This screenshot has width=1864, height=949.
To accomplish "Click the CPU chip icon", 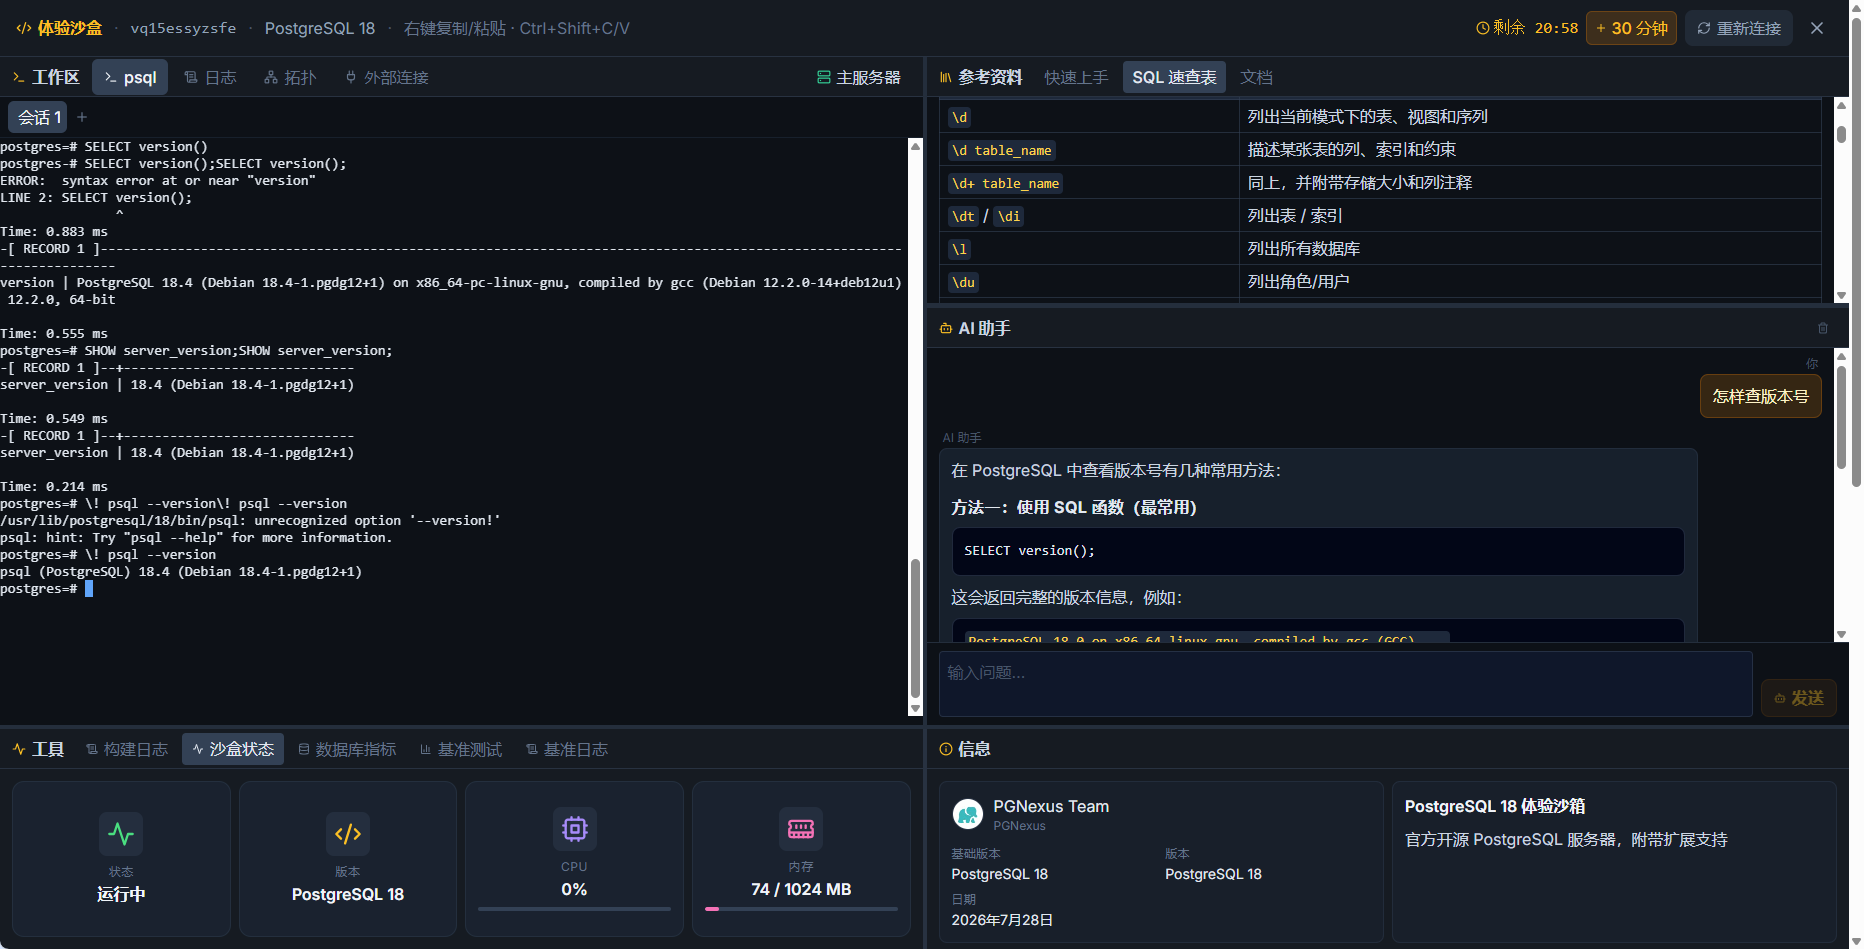I will 574,829.
